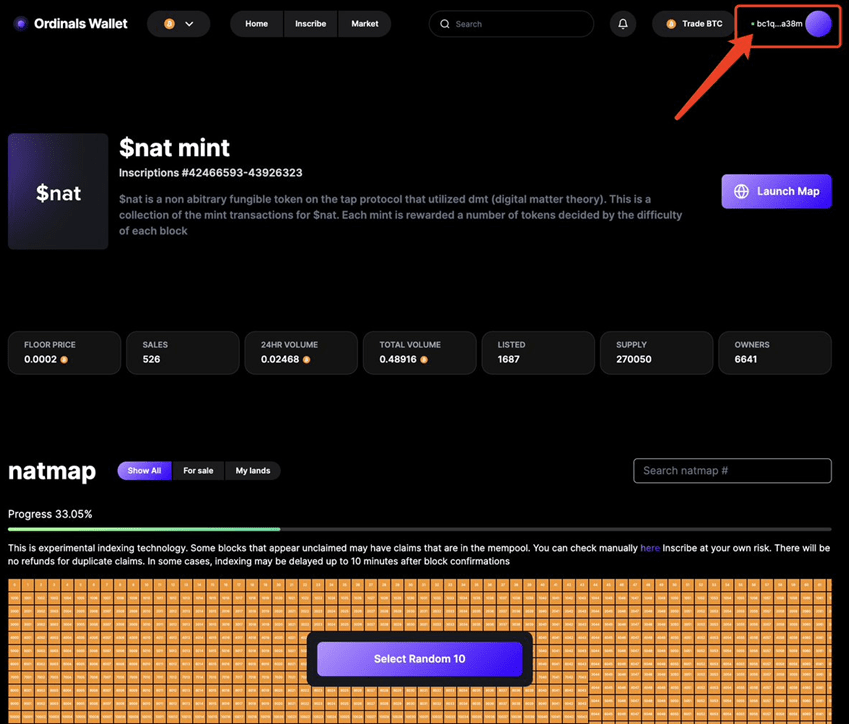
Task: Focus the top Search field
Action: click(x=511, y=24)
